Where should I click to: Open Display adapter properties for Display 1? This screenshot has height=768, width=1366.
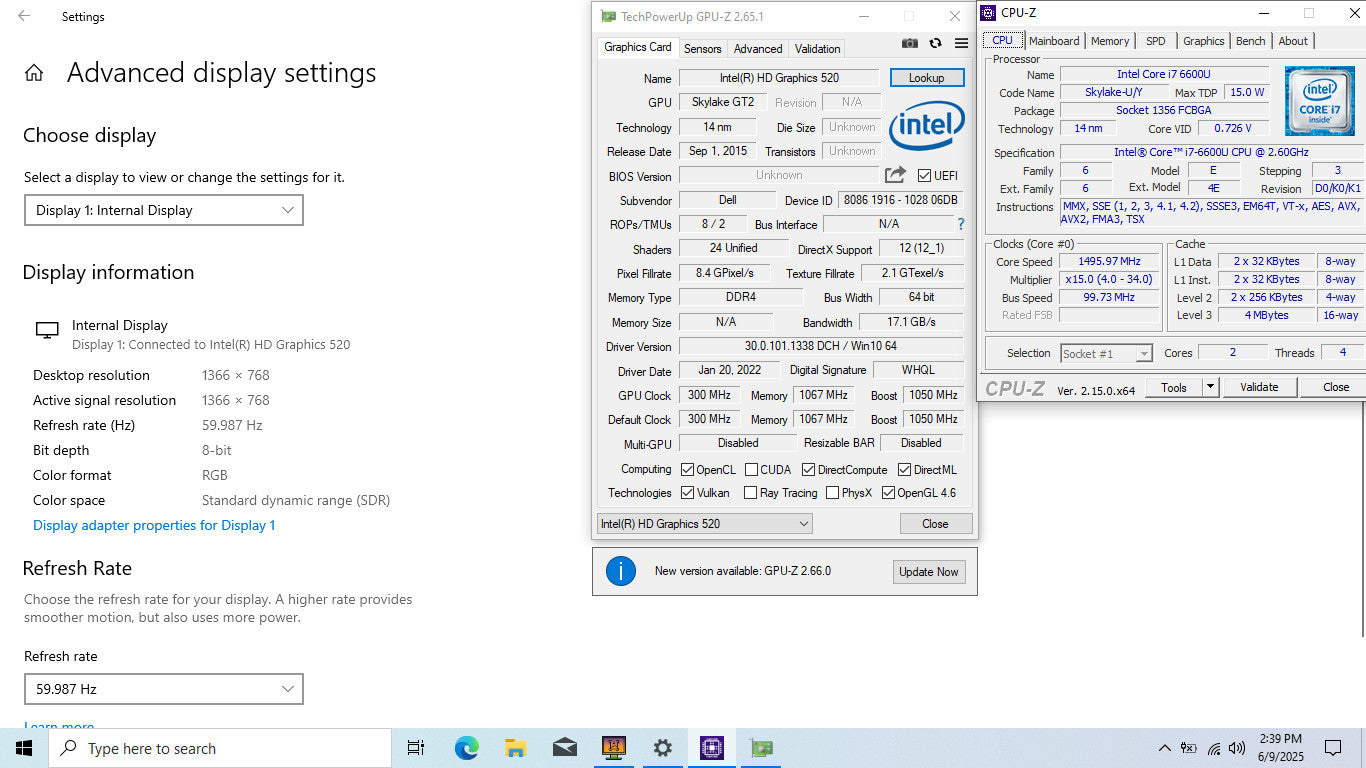[154, 525]
